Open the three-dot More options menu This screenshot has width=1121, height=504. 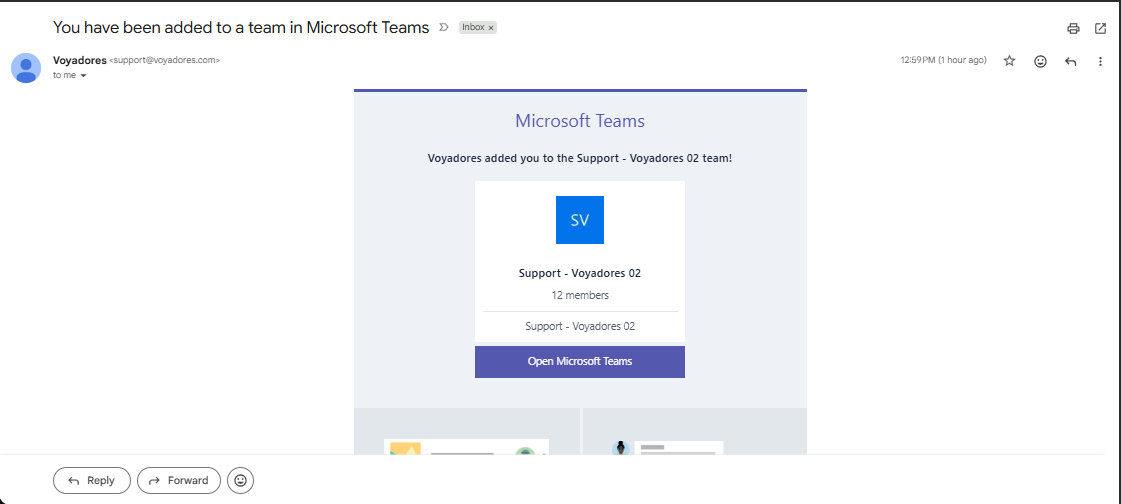coord(1100,61)
